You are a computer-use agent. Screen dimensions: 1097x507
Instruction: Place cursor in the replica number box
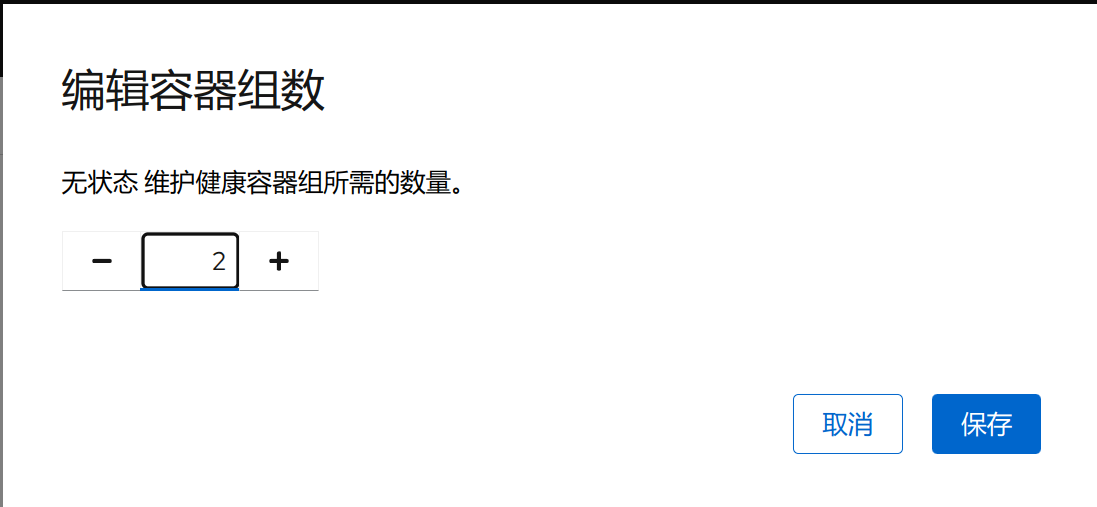tap(190, 261)
